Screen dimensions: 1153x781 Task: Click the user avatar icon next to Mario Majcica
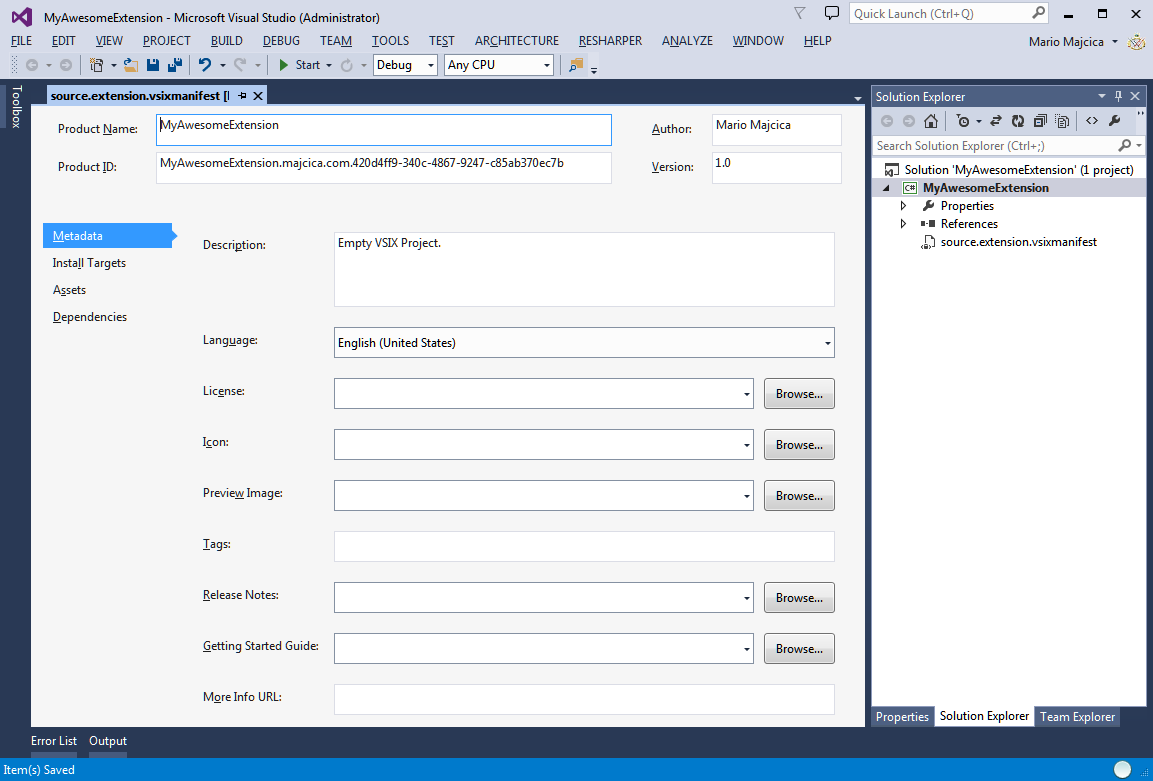[1135, 42]
